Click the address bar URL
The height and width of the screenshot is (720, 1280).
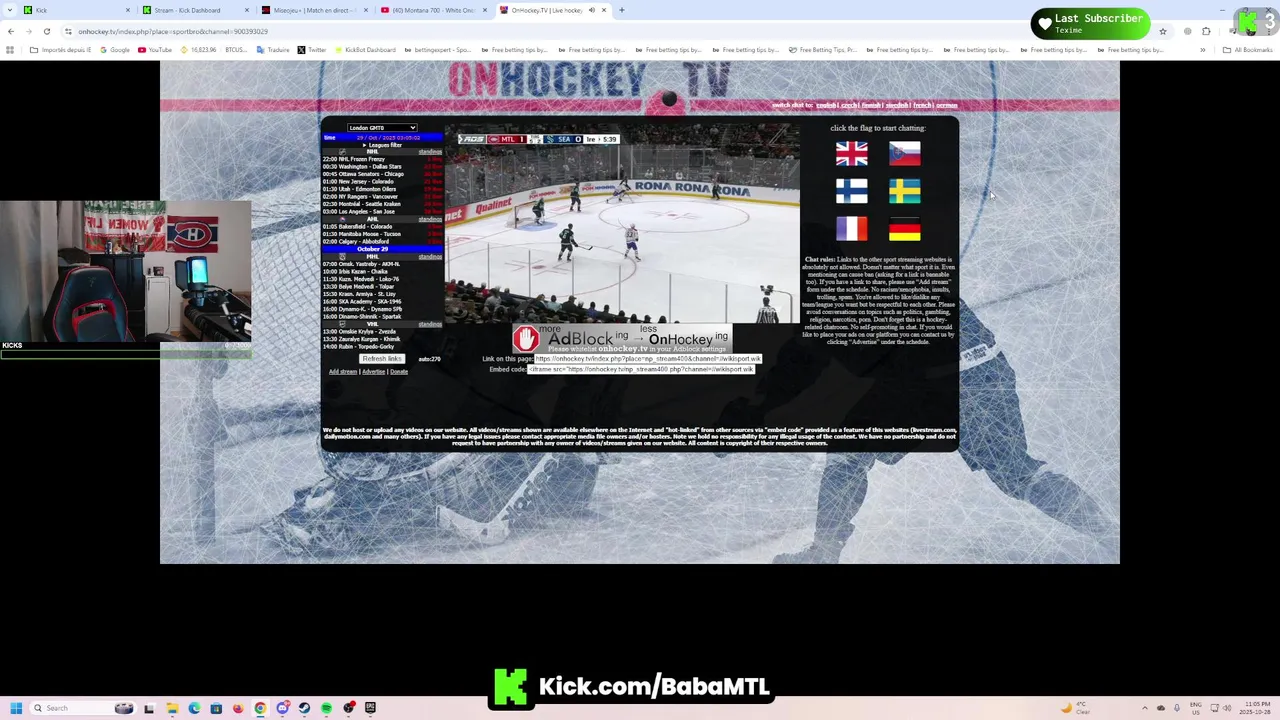(173, 31)
